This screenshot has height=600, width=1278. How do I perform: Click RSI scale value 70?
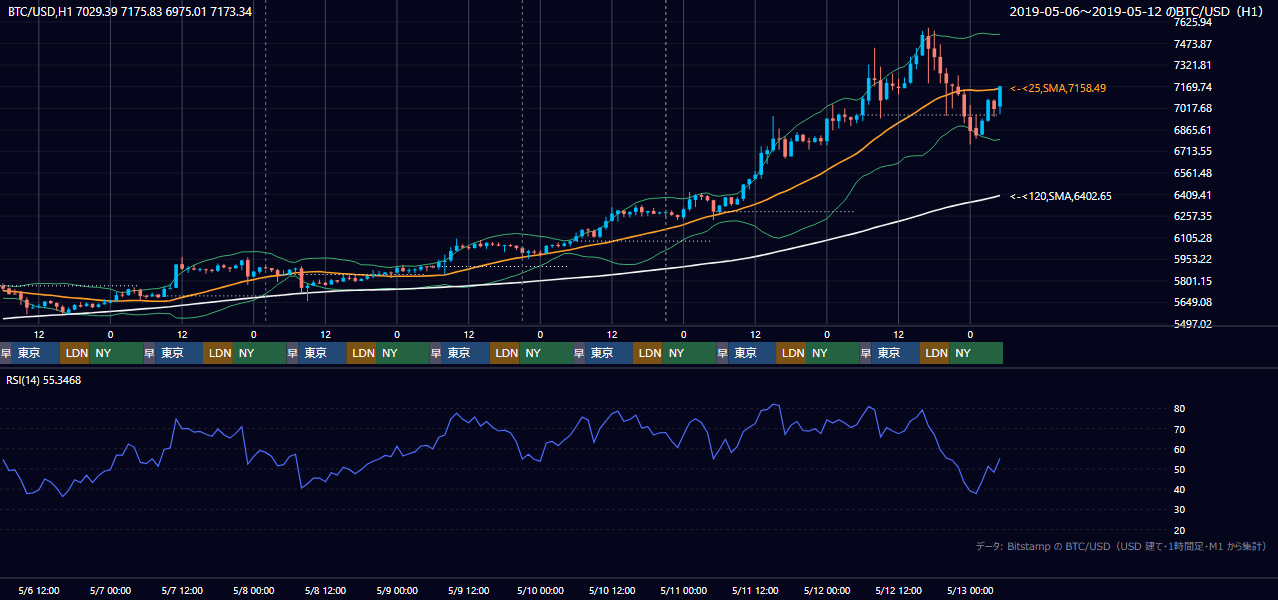1180,429
